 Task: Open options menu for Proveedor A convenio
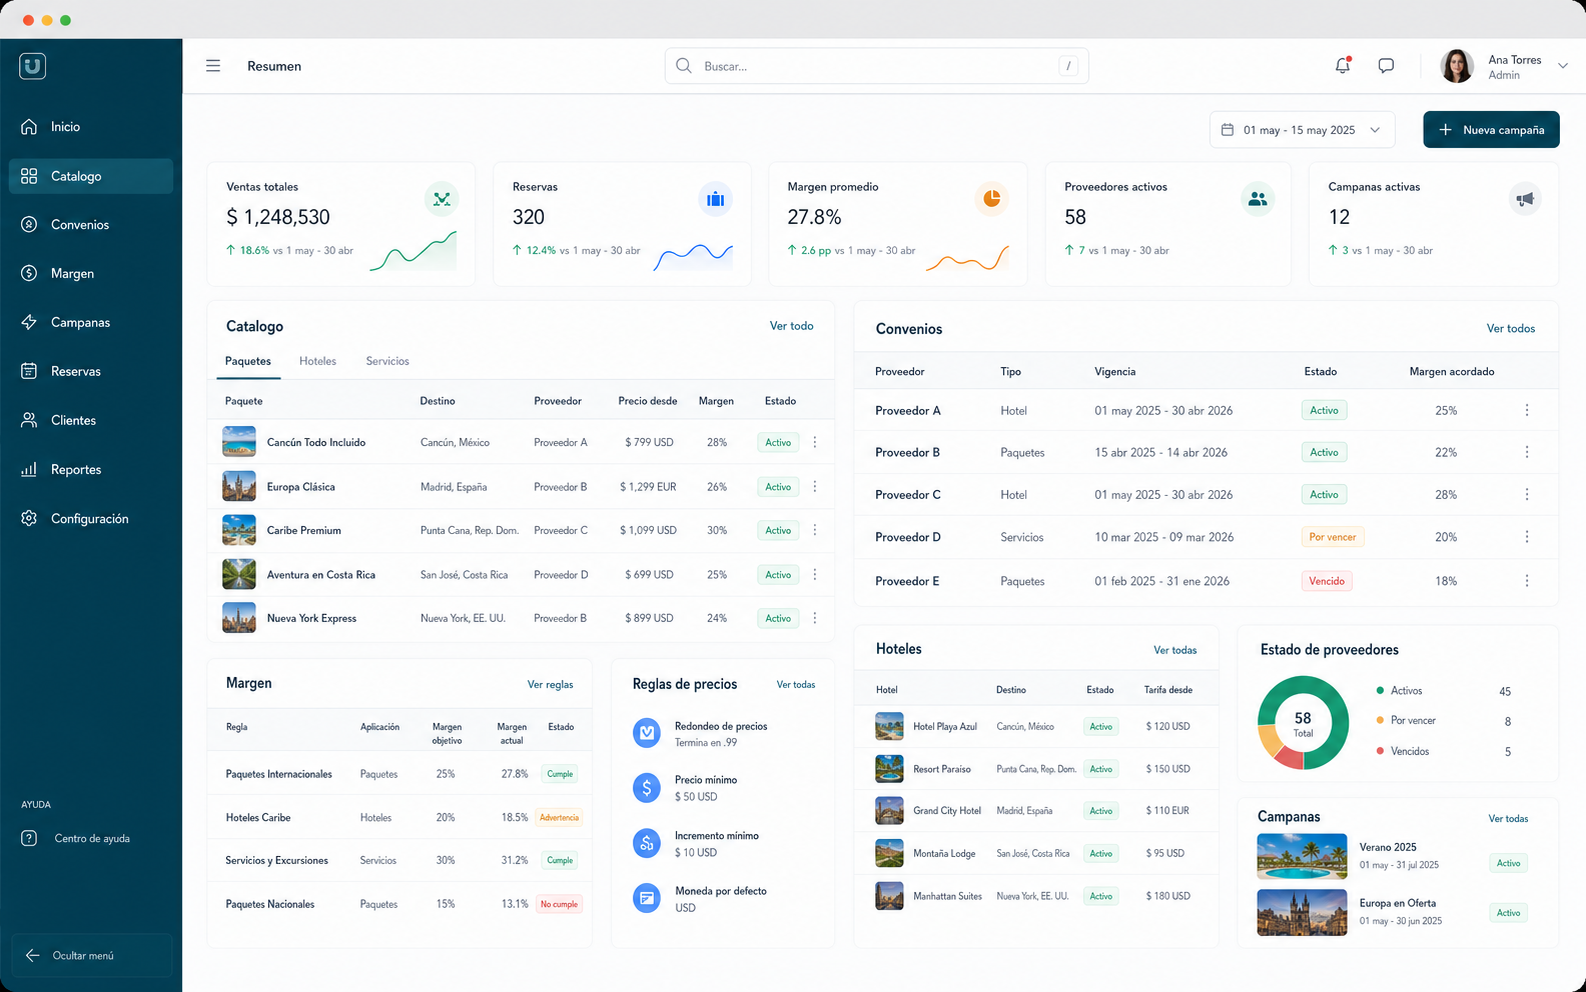coord(1527,410)
